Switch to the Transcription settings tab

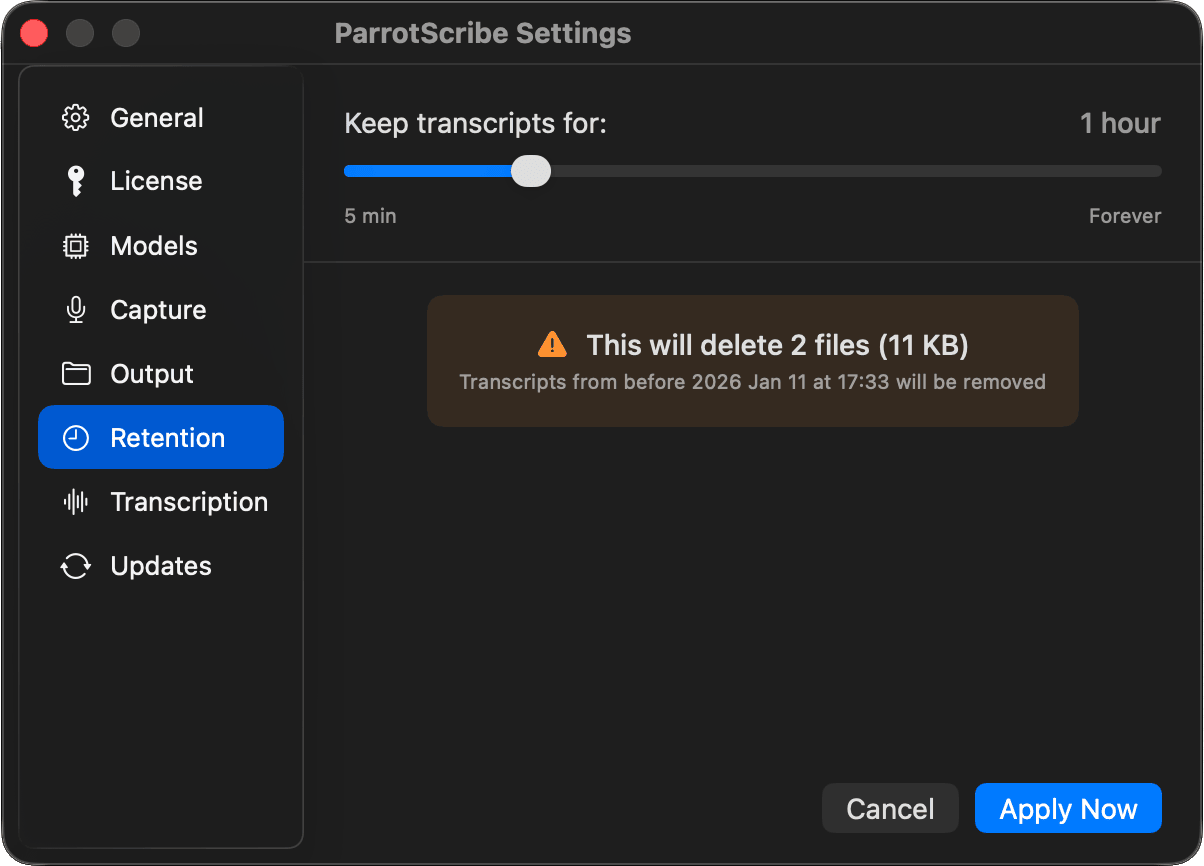(x=189, y=502)
